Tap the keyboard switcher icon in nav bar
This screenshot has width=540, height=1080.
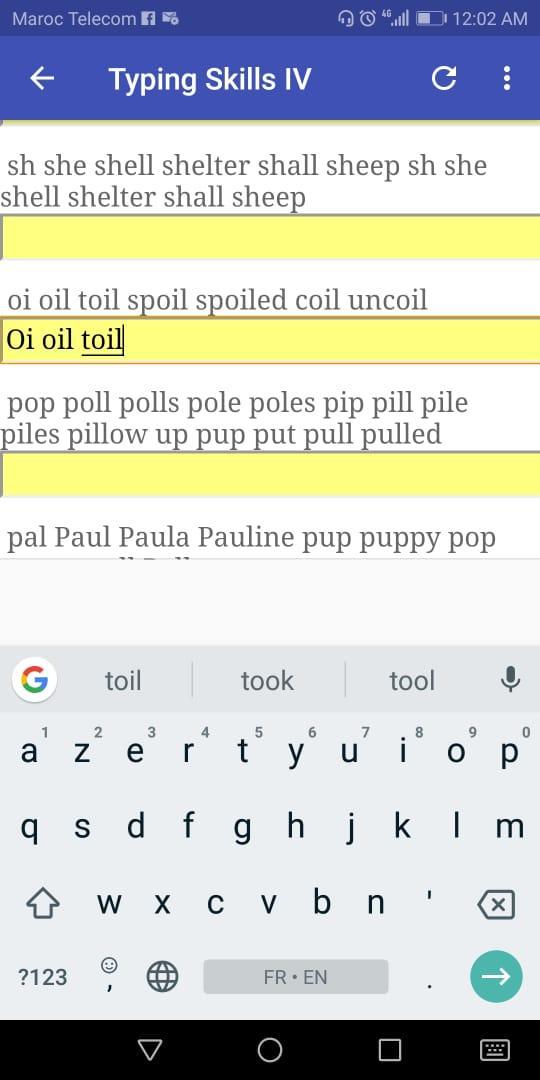coord(495,1050)
